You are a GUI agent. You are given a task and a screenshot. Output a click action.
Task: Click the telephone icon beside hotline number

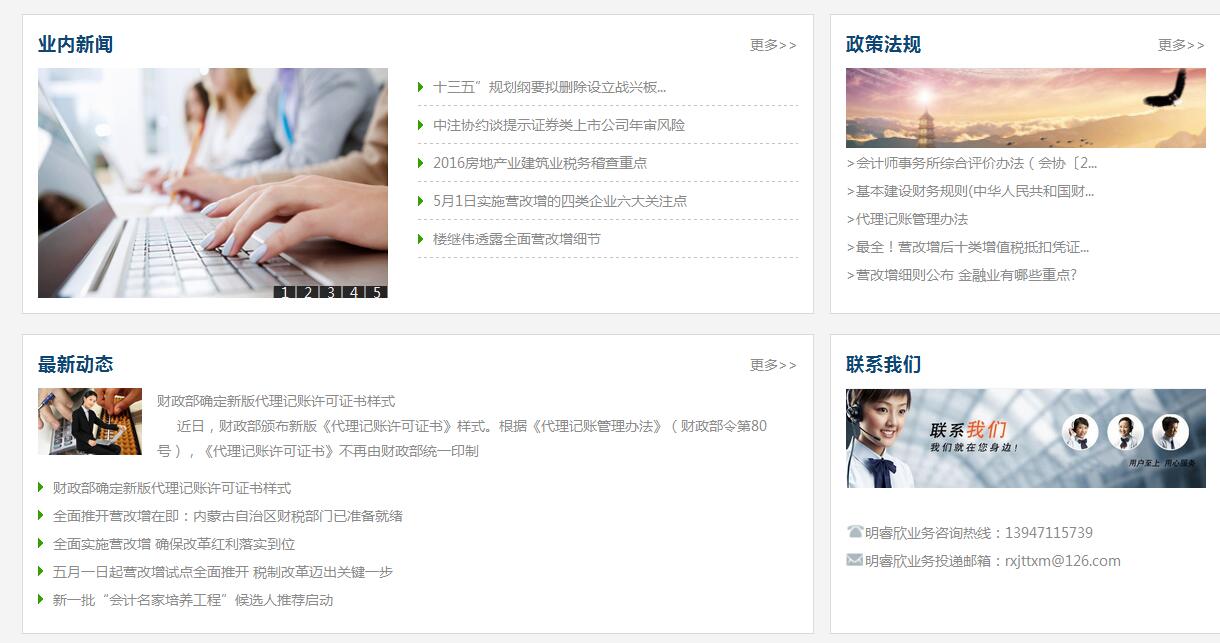pyautogui.click(x=854, y=532)
